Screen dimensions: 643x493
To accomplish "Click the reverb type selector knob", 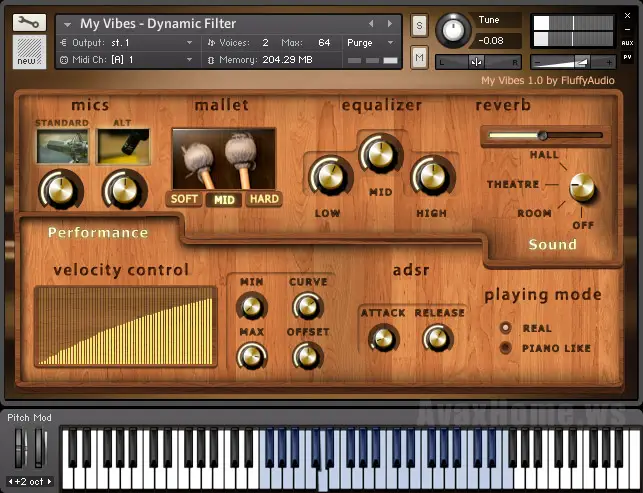I will tap(582, 187).
